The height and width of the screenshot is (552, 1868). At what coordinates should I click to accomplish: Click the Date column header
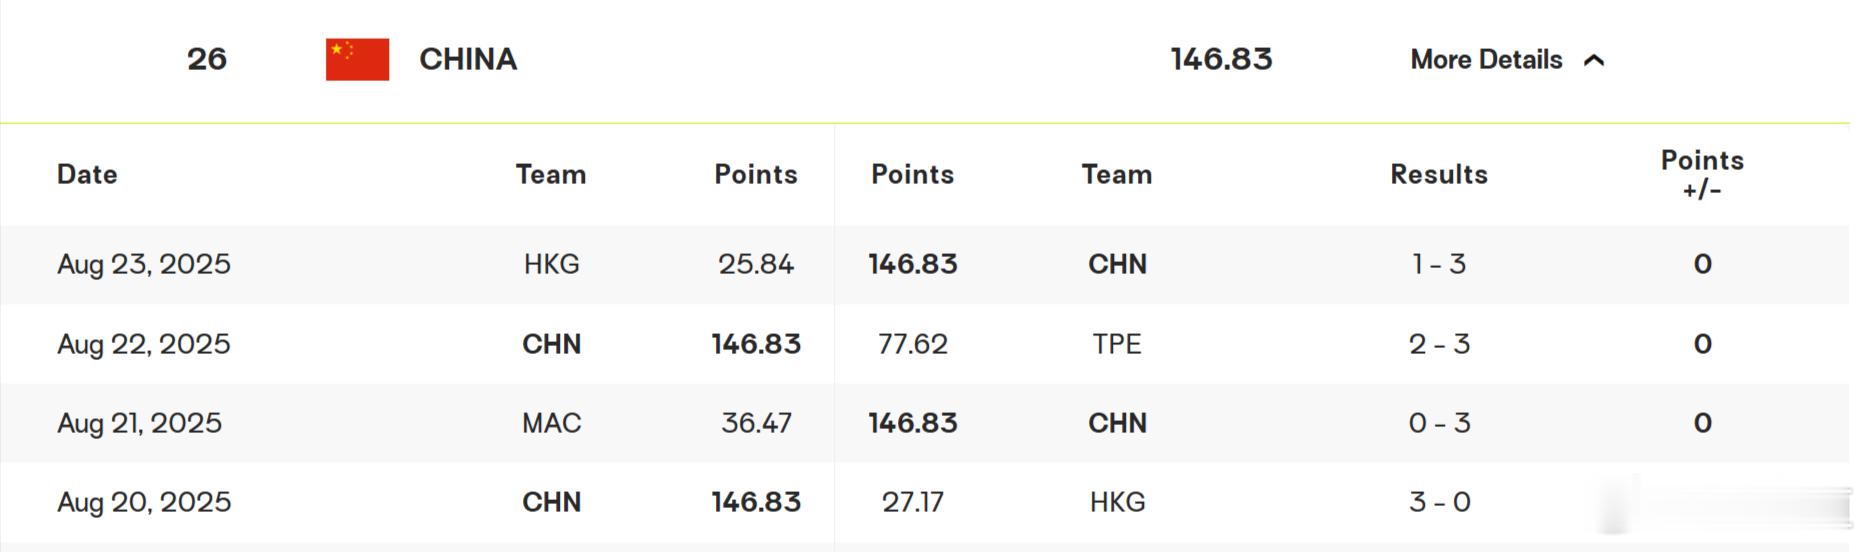tap(87, 174)
